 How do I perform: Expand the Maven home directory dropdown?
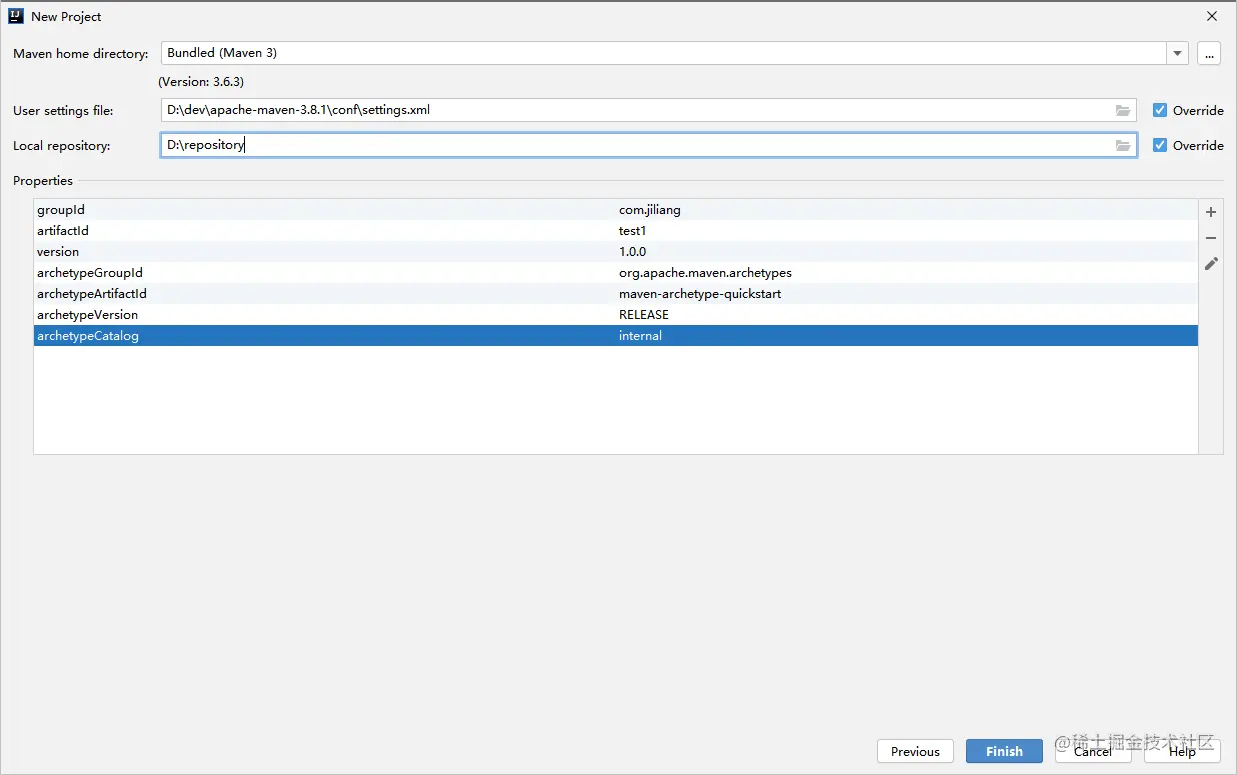(x=1177, y=54)
